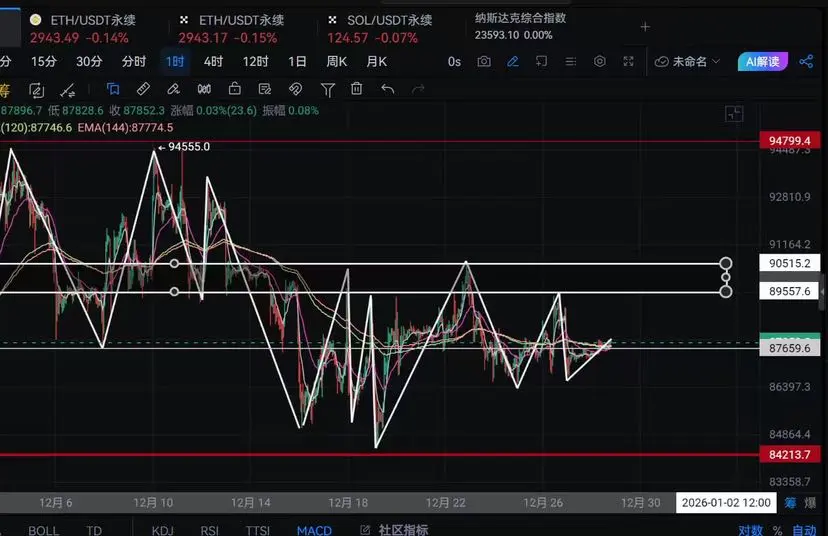Delete drawings with trash icon
Viewport: 828px width, 536px height.
(x=356, y=89)
